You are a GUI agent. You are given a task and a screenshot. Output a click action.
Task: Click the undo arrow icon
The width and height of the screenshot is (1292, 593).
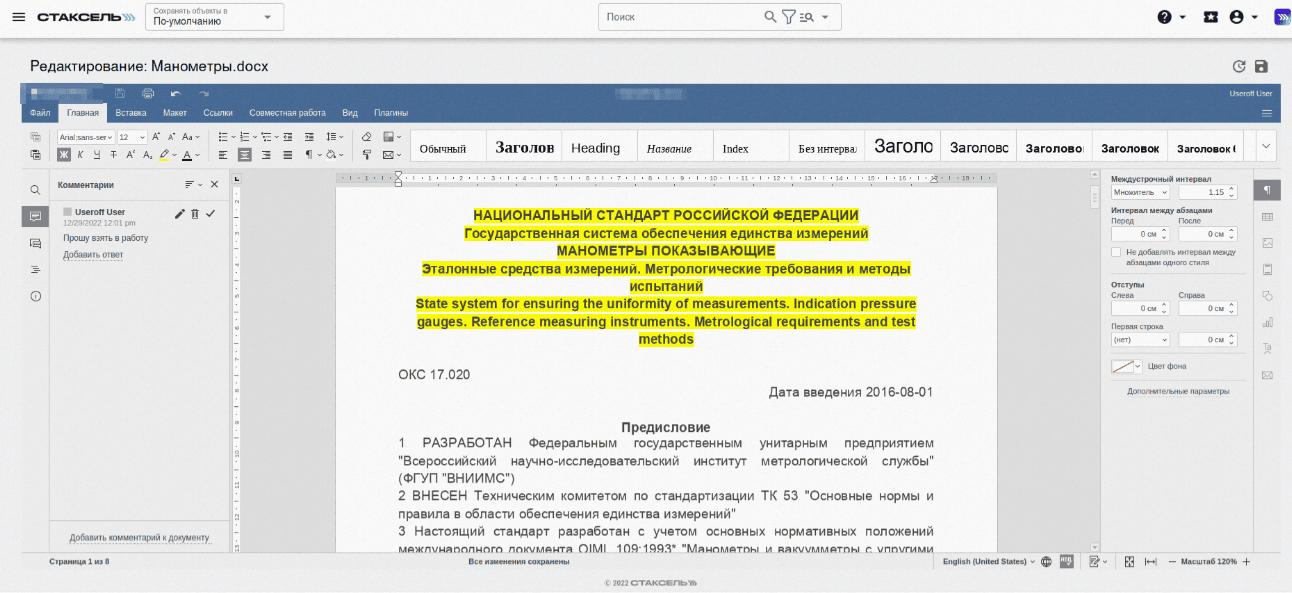pos(175,93)
